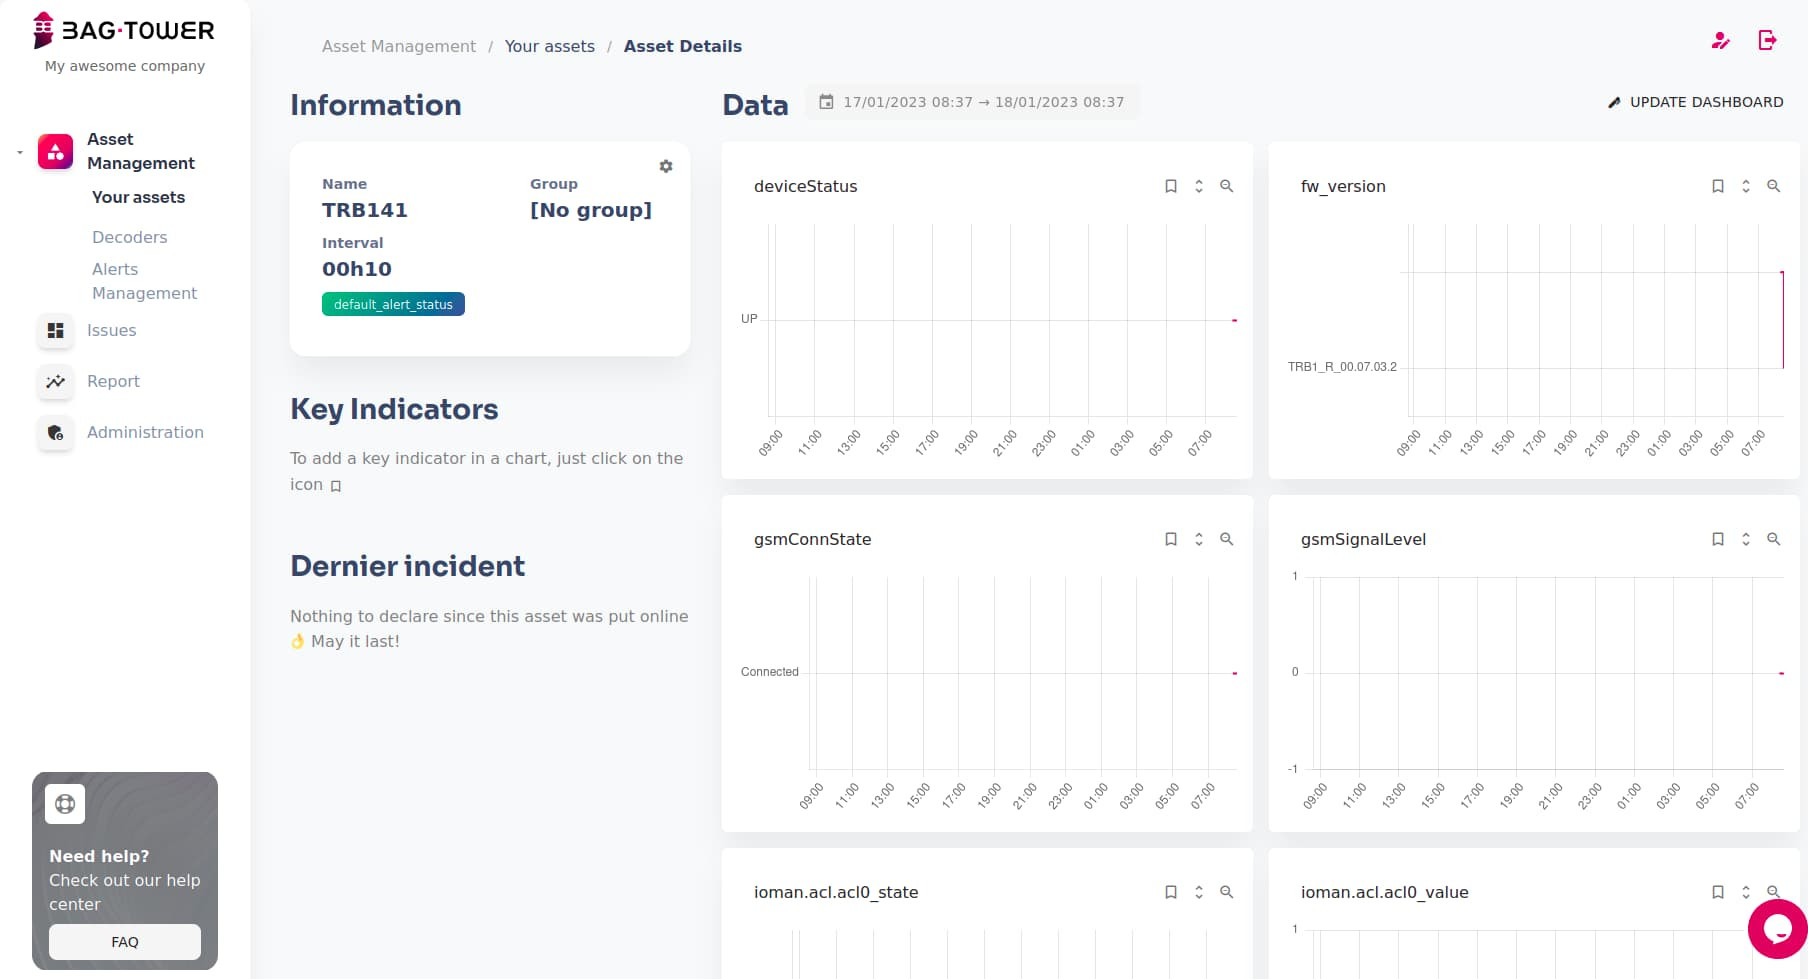
Task: Click the Administration sidebar icon
Action: (55, 432)
